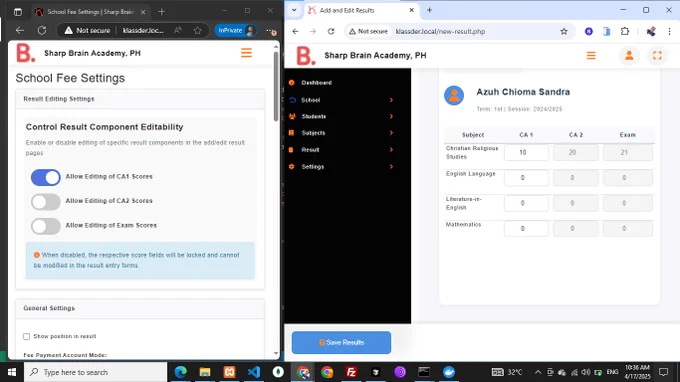Open XAMPP from the taskbar

tap(229, 372)
